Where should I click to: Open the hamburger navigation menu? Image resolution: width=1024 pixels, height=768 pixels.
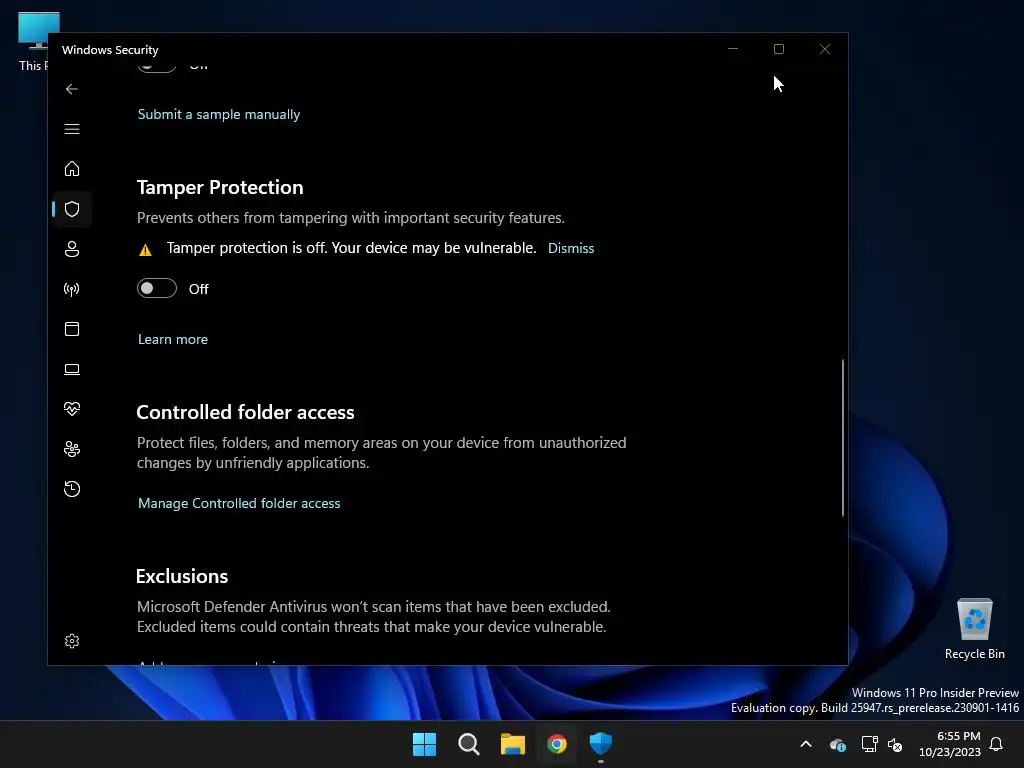72,129
